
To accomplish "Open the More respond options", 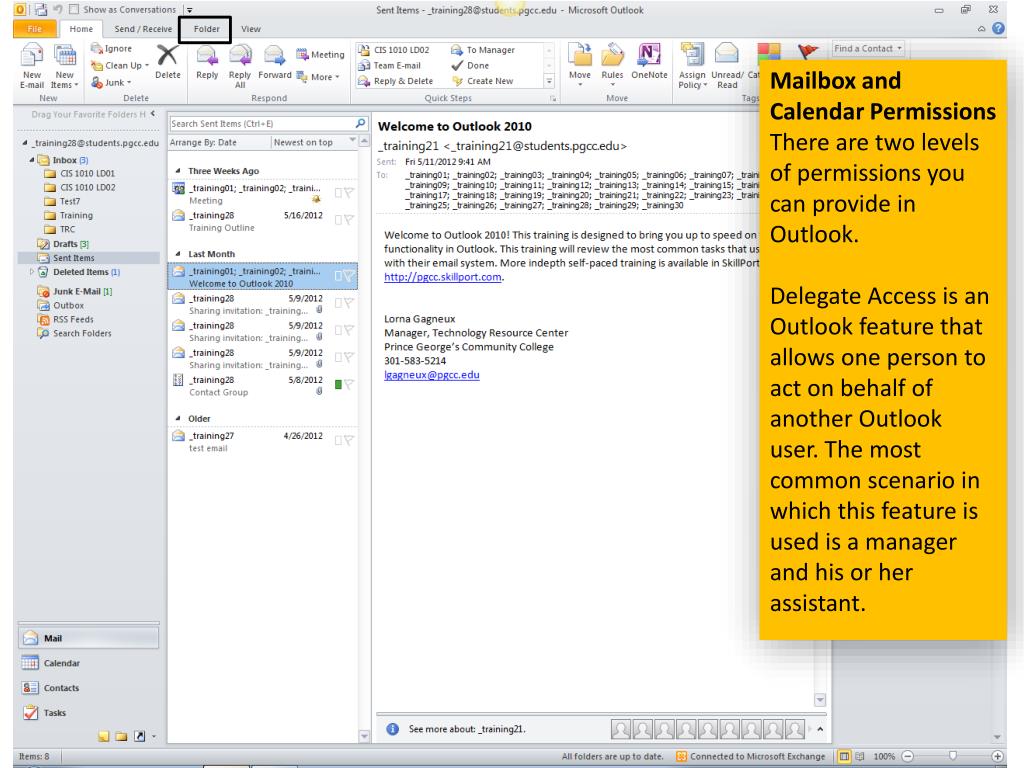I will 318,76.
